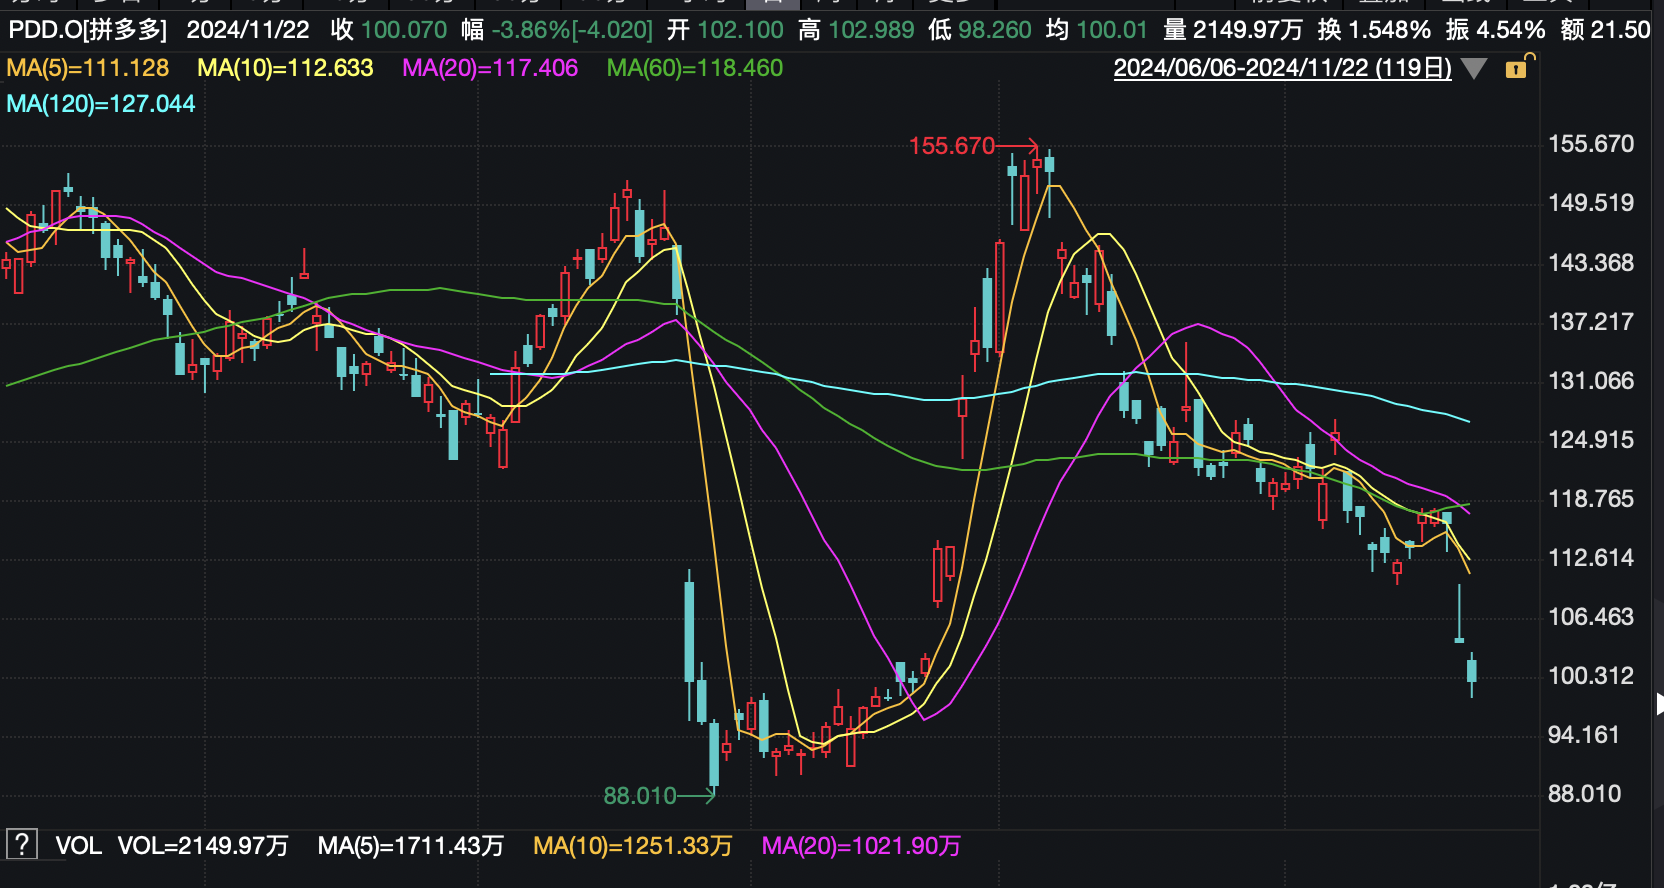Click the VOL=2149.97万 value

tap(203, 846)
